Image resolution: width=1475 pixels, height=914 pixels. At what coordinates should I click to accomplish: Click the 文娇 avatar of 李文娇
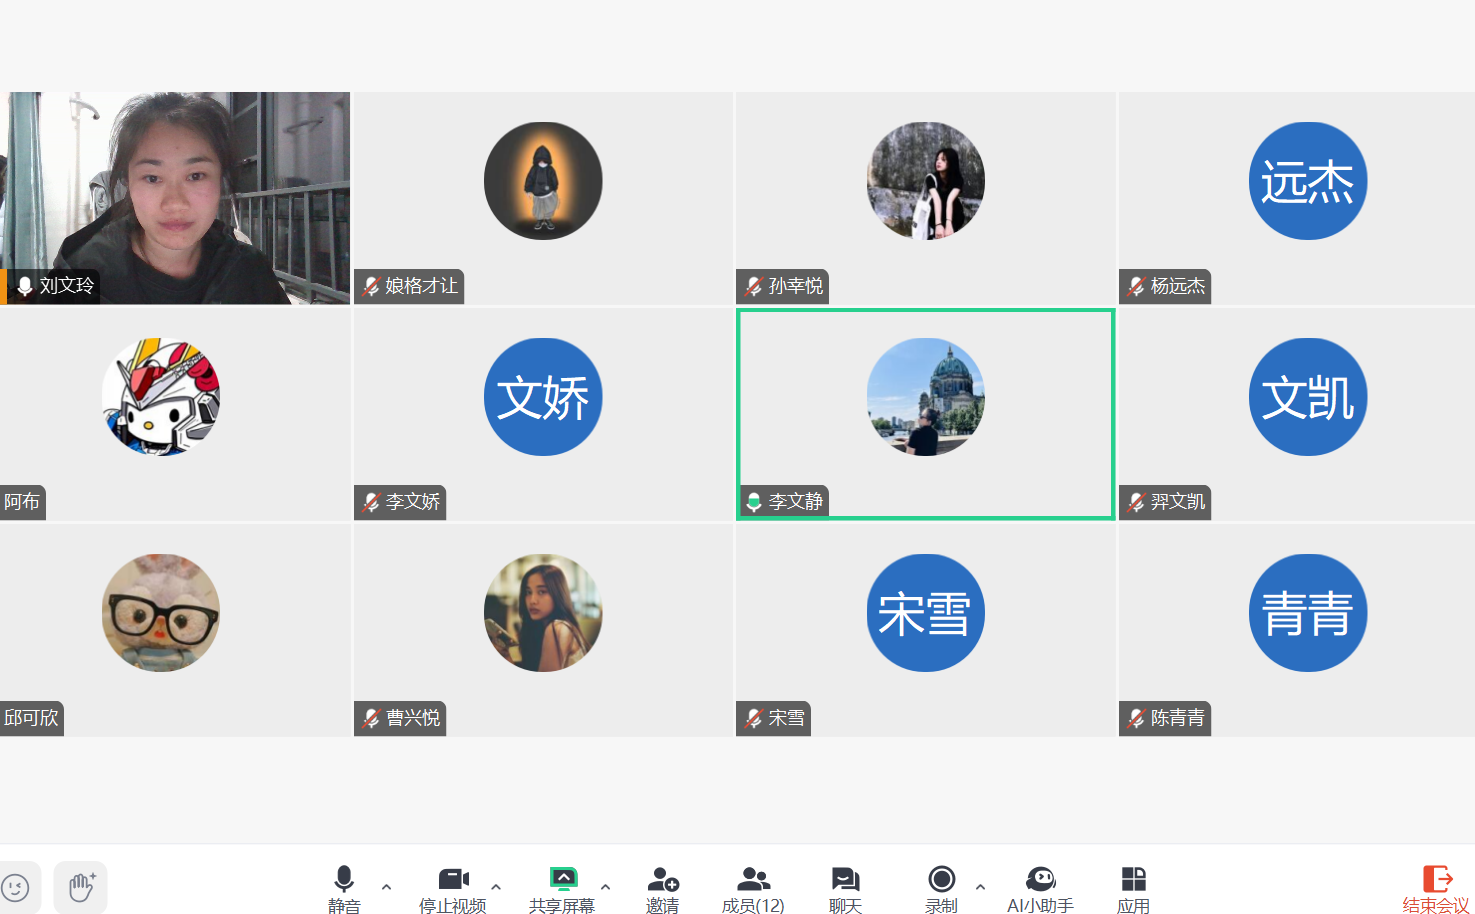[x=543, y=397]
